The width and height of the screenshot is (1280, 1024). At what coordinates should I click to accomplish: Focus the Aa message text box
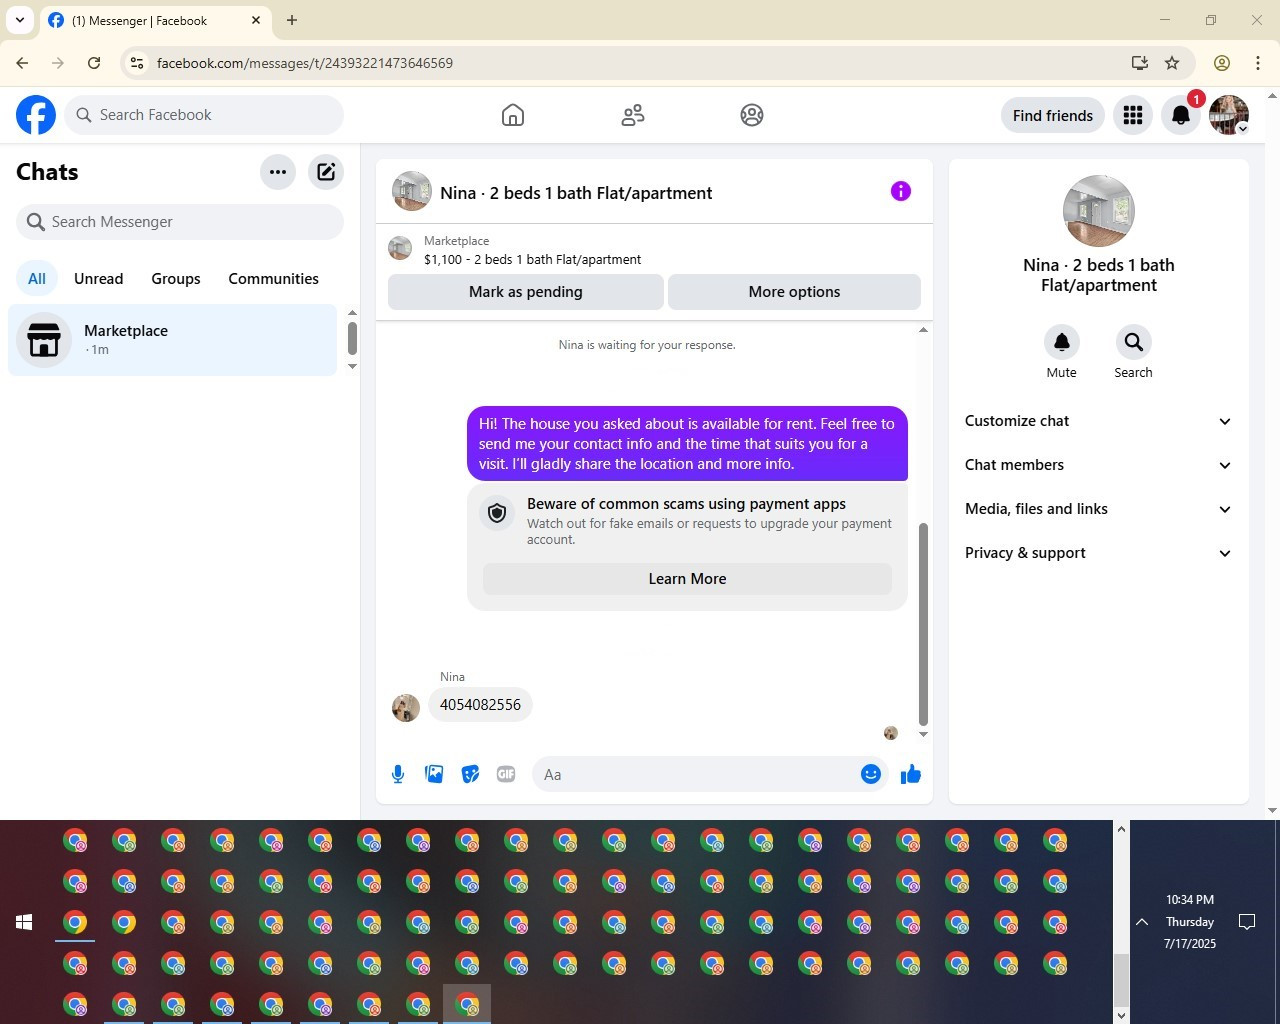click(x=695, y=774)
